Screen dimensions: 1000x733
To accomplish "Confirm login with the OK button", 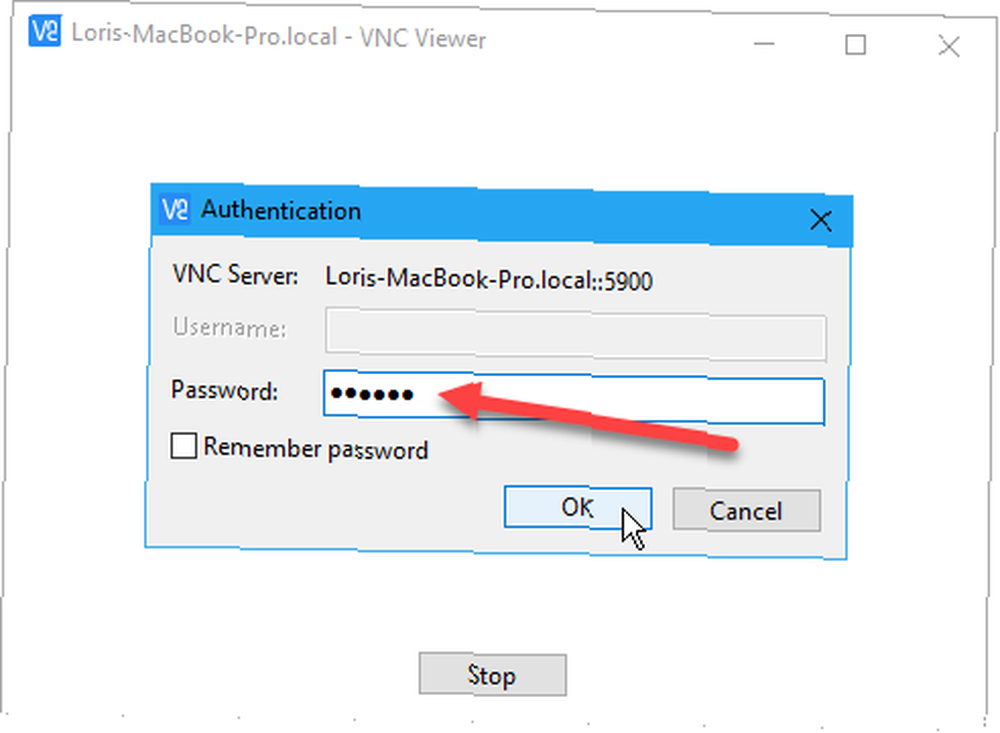I will 577,508.
